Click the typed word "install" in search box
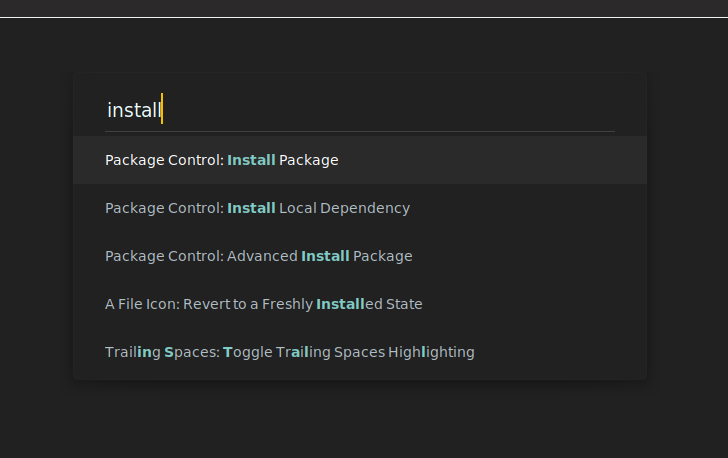The image size is (728, 458). click(134, 110)
